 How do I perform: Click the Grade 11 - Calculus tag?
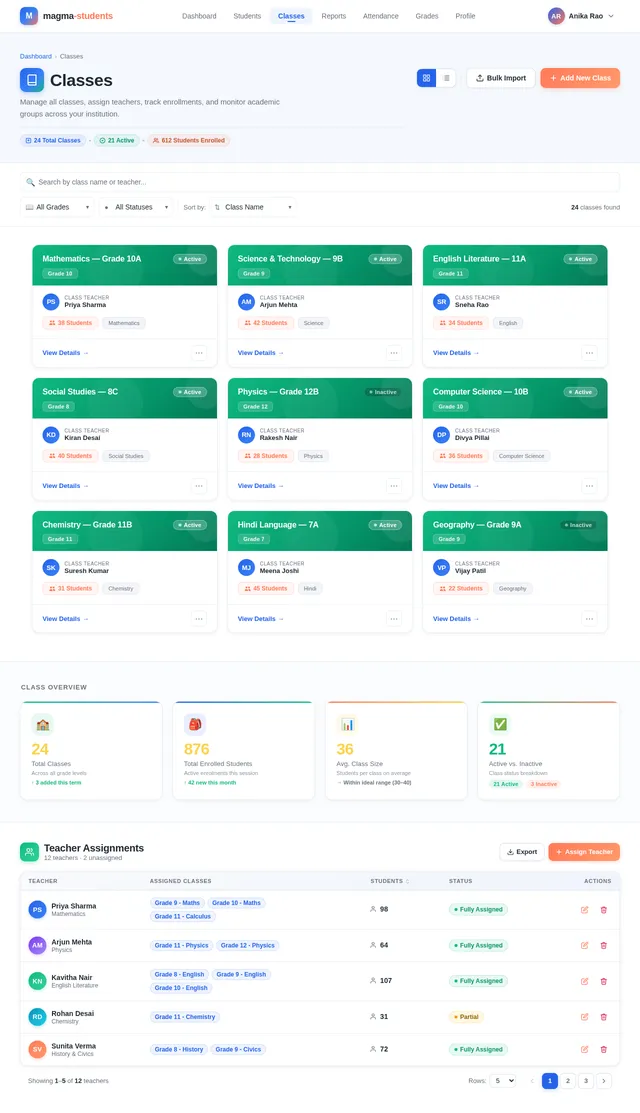(183, 916)
